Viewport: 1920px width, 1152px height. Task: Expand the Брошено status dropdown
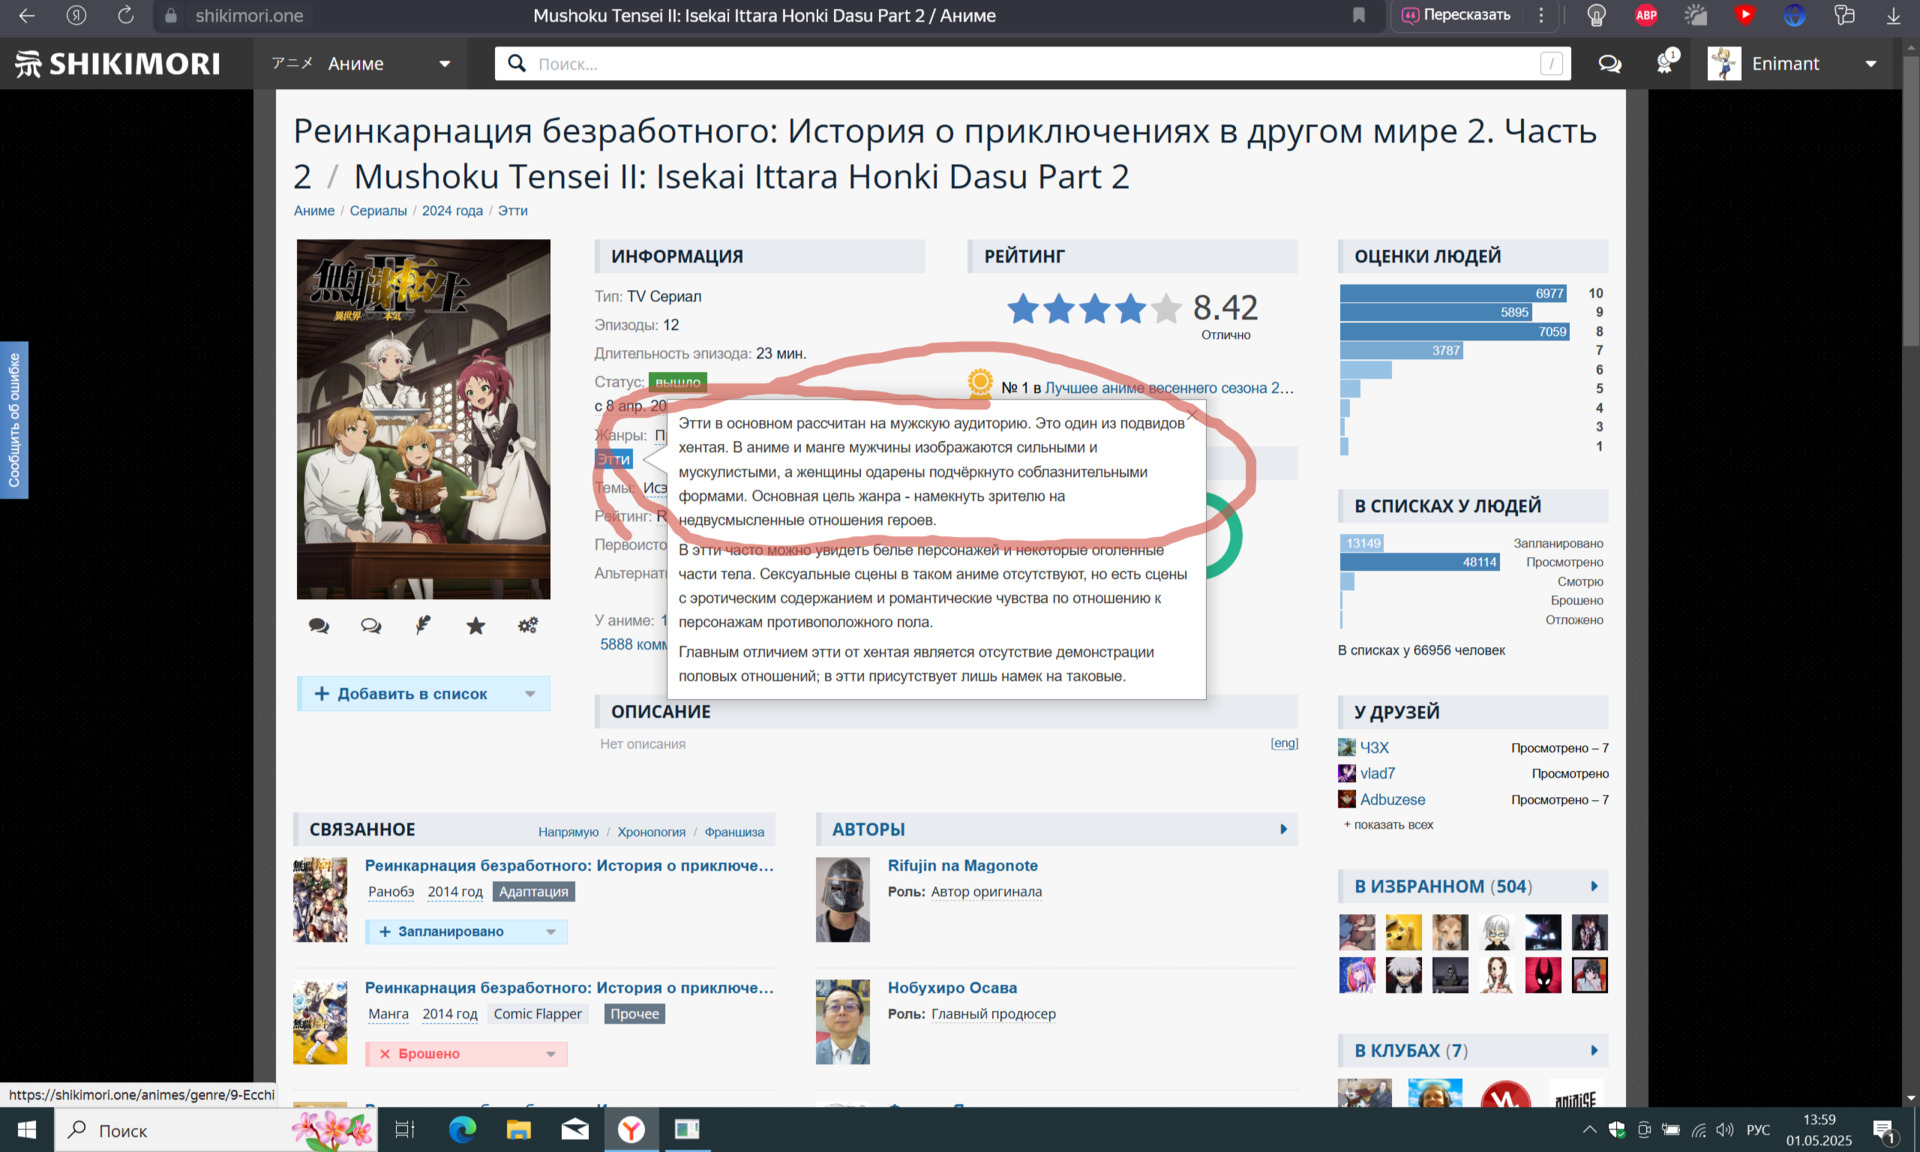pos(551,1054)
